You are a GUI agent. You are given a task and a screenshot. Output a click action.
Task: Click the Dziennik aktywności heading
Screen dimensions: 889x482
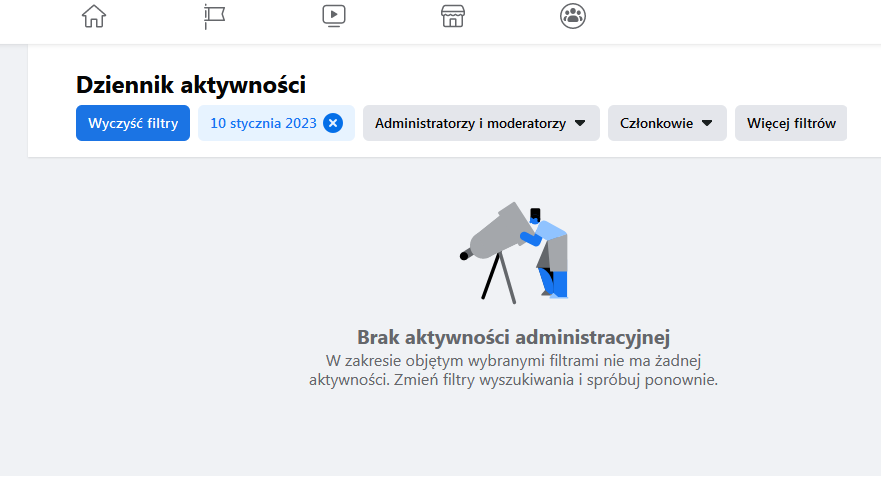[191, 85]
